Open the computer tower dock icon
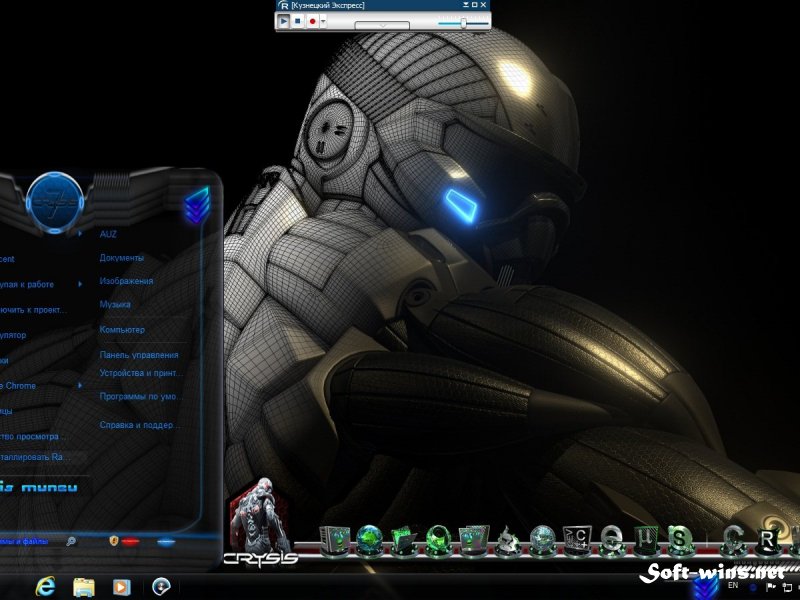 point(335,540)
